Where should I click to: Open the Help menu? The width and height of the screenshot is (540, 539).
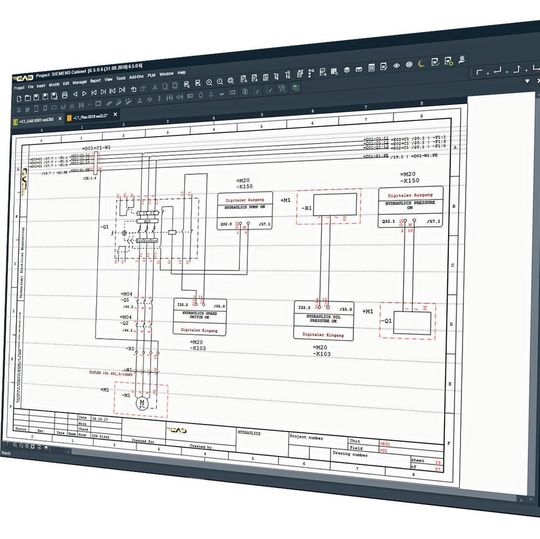point(181,73)
